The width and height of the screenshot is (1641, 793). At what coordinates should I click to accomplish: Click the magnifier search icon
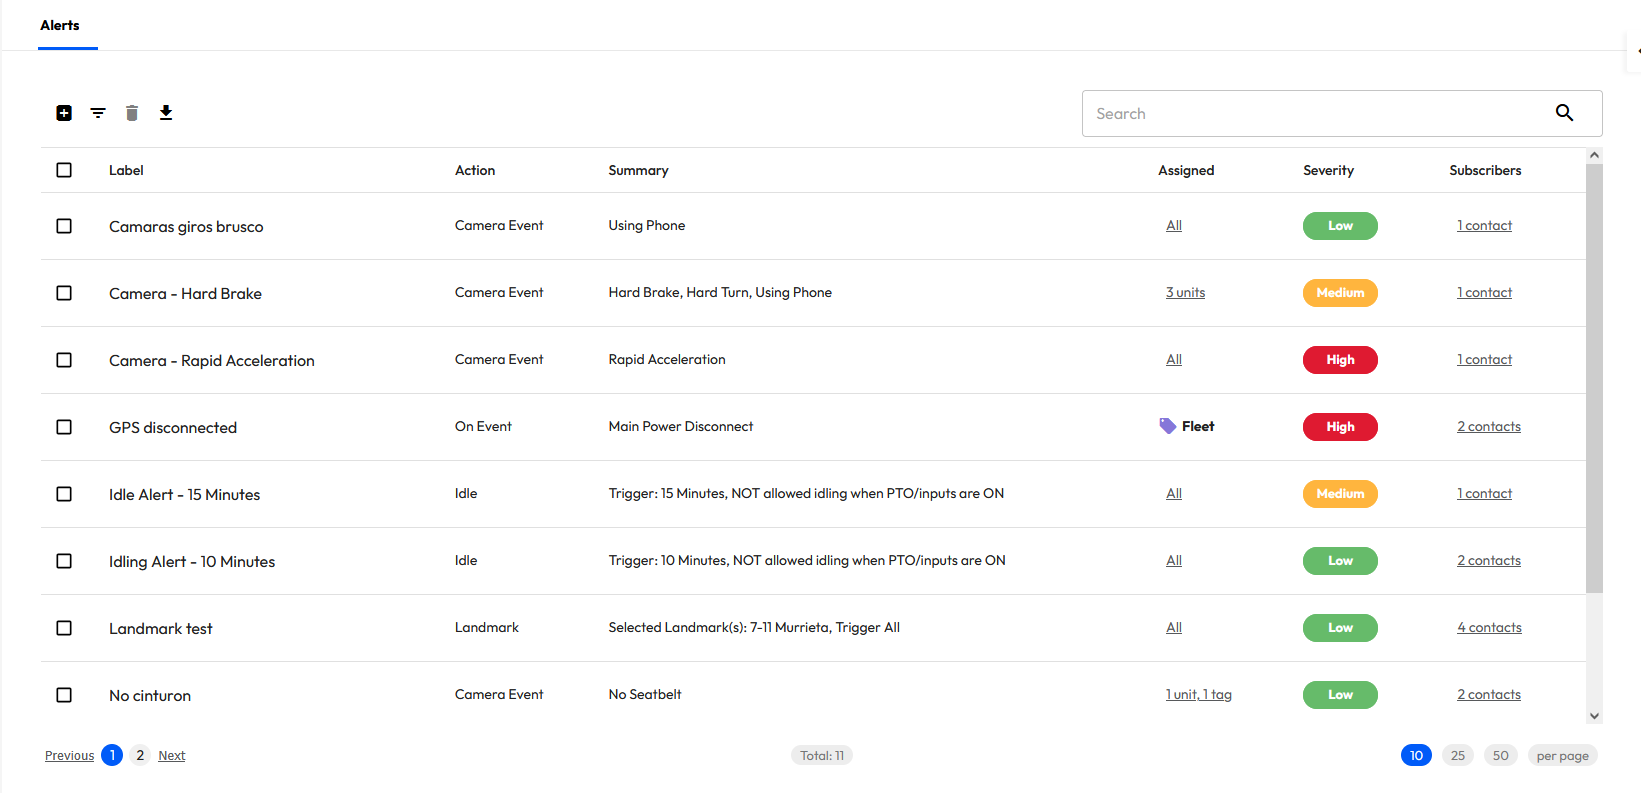pyautogui.click(x=1565, y=113)
